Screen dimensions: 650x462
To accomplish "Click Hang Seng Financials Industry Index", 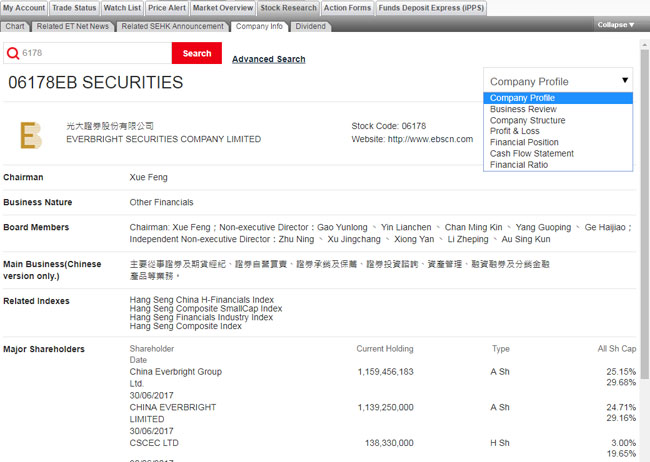I will pyautogui.click(x=201, y=317).
